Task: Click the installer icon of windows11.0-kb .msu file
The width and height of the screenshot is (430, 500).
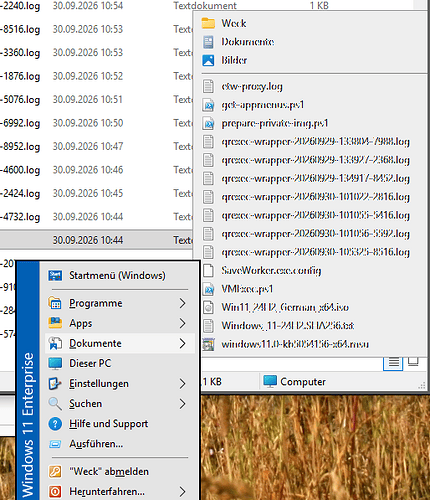Action: 208,344
